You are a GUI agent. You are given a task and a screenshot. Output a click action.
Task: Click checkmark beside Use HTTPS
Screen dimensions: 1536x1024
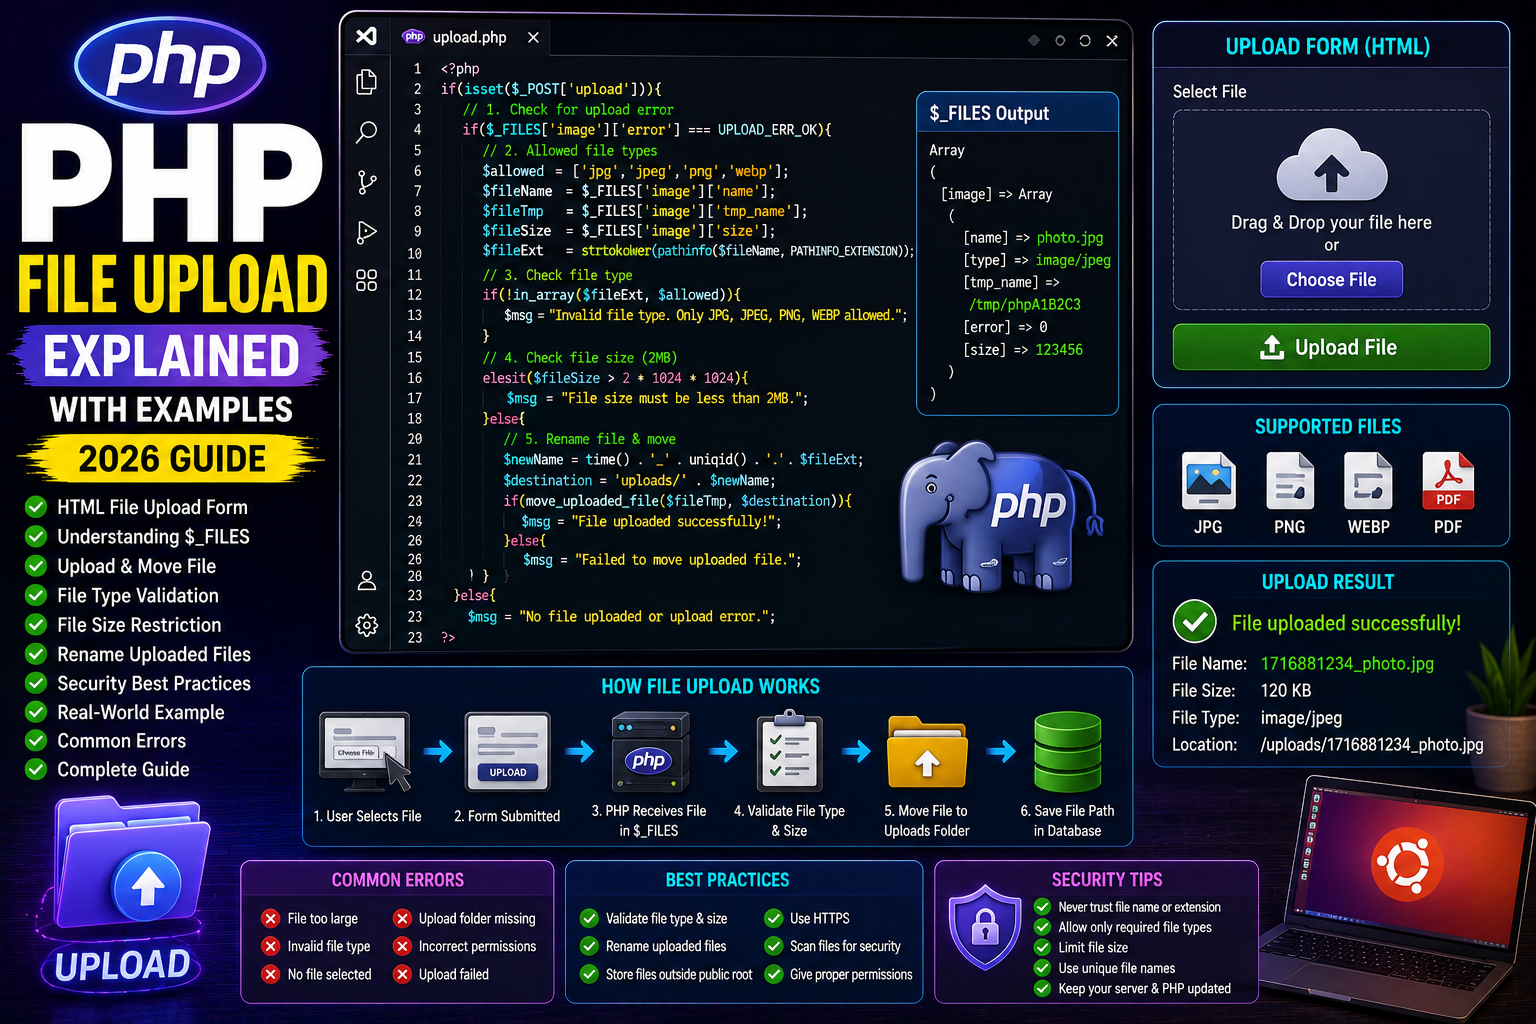click(774, 918)
